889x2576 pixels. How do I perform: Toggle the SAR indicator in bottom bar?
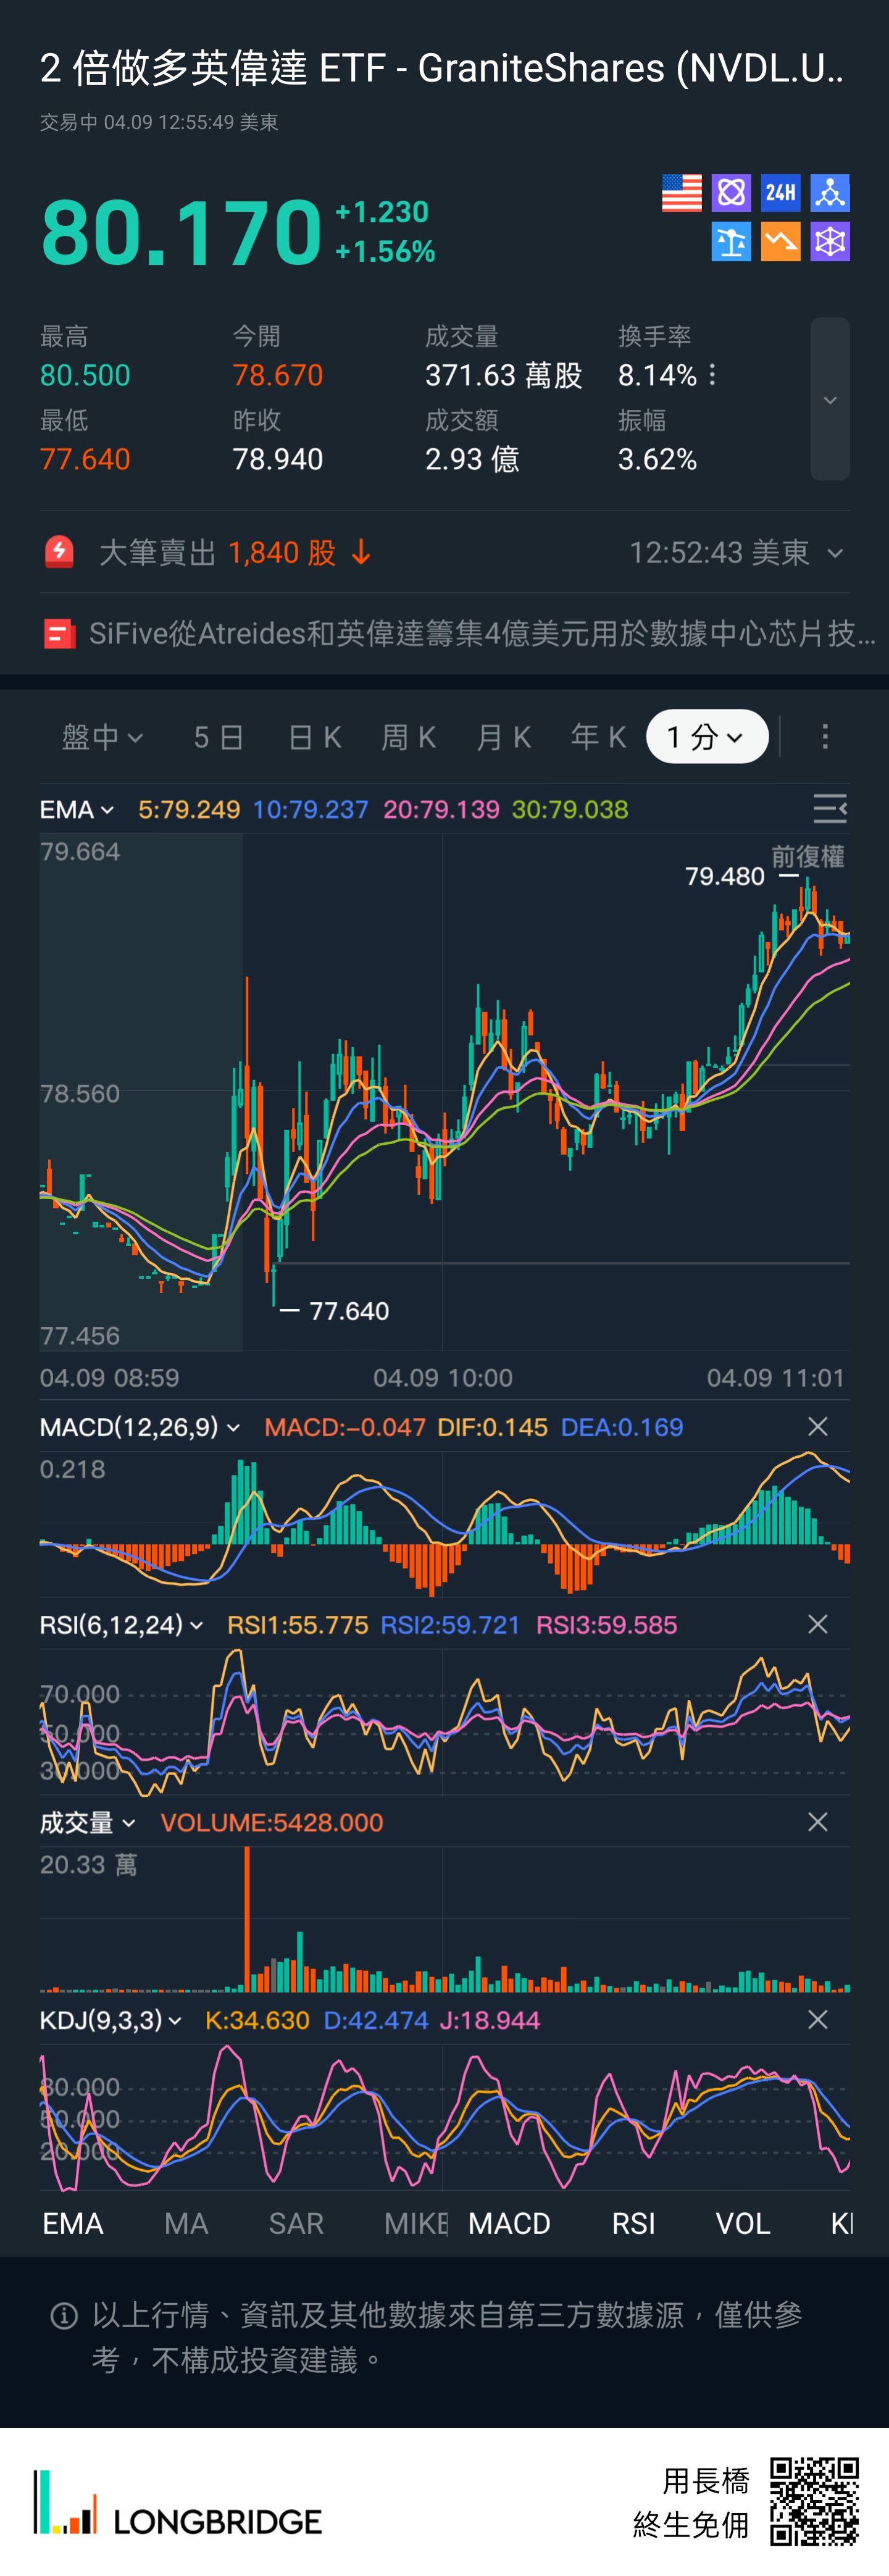tap(296, 2223)
